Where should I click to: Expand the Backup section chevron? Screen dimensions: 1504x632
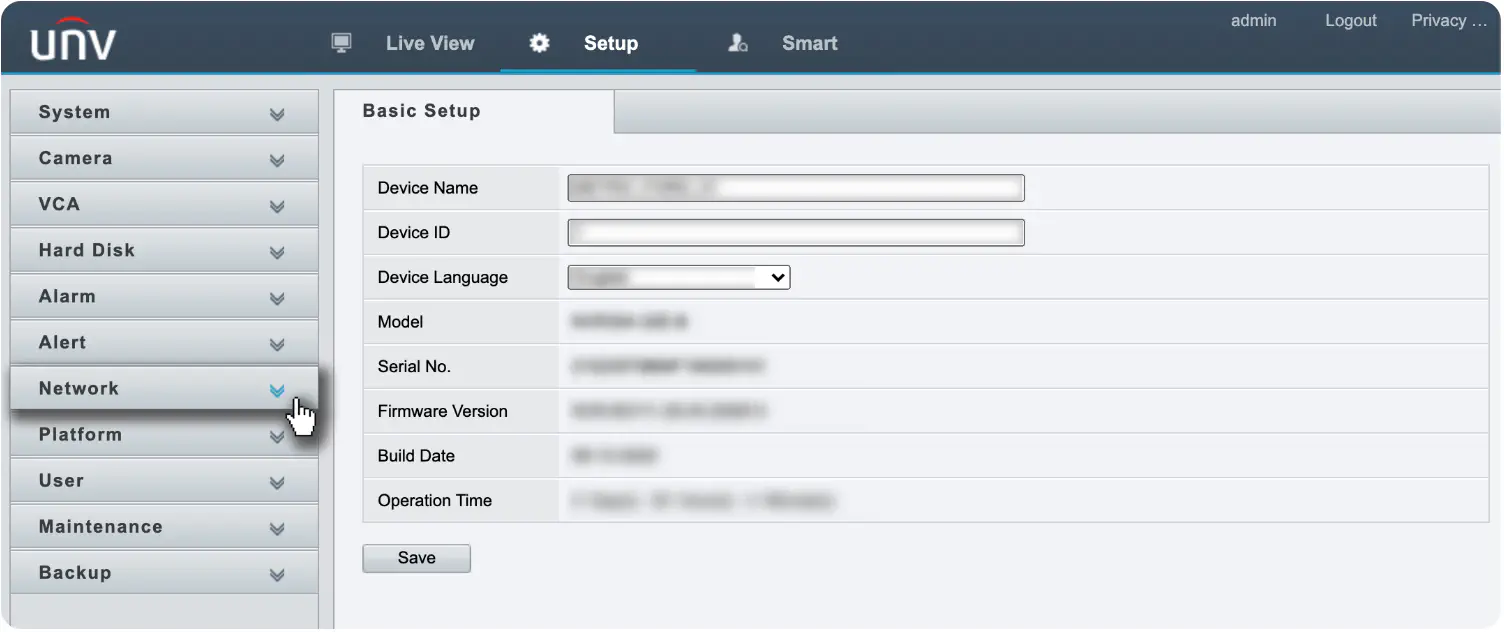click(277, 575)
